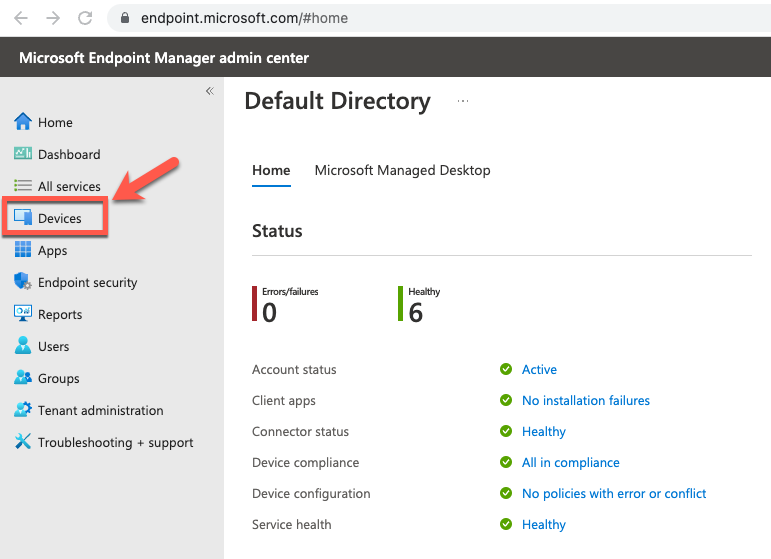
Task: Click the Client apps label
Action: pos(284,401)
